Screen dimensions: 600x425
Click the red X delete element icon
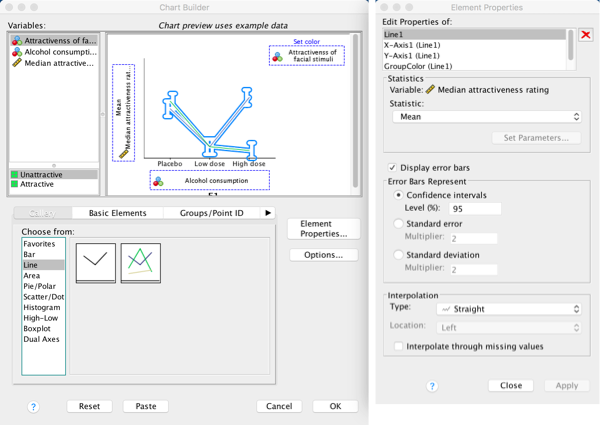(x=586, y=36)
